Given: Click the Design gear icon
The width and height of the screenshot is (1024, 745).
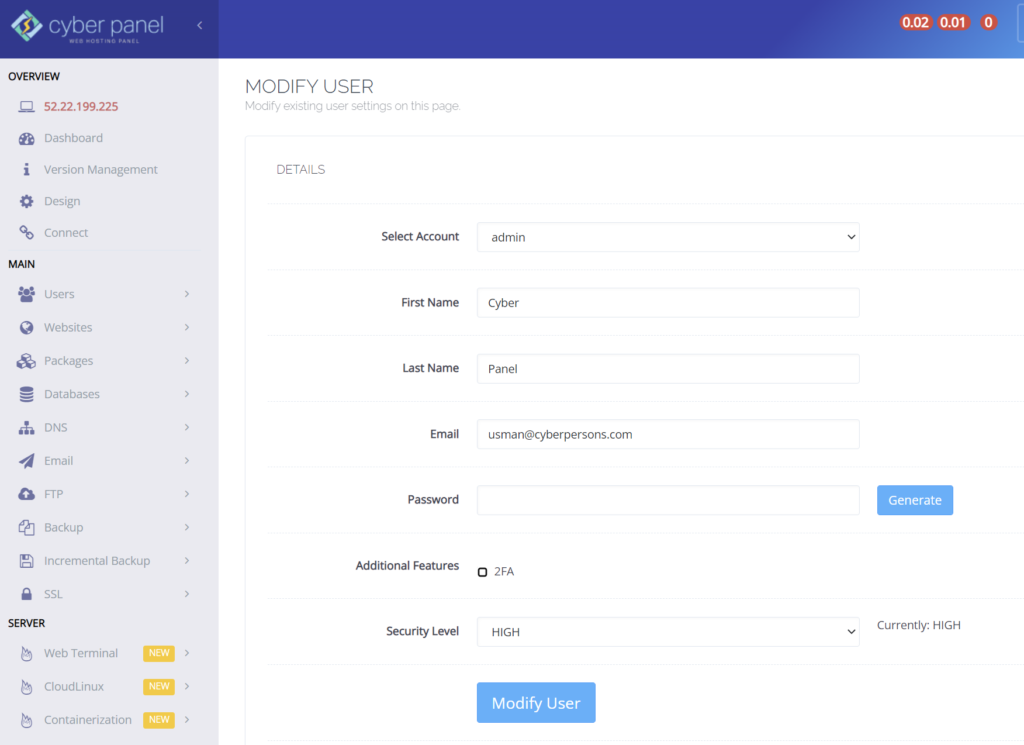Looking at the screenshot, I should [26, 201].
